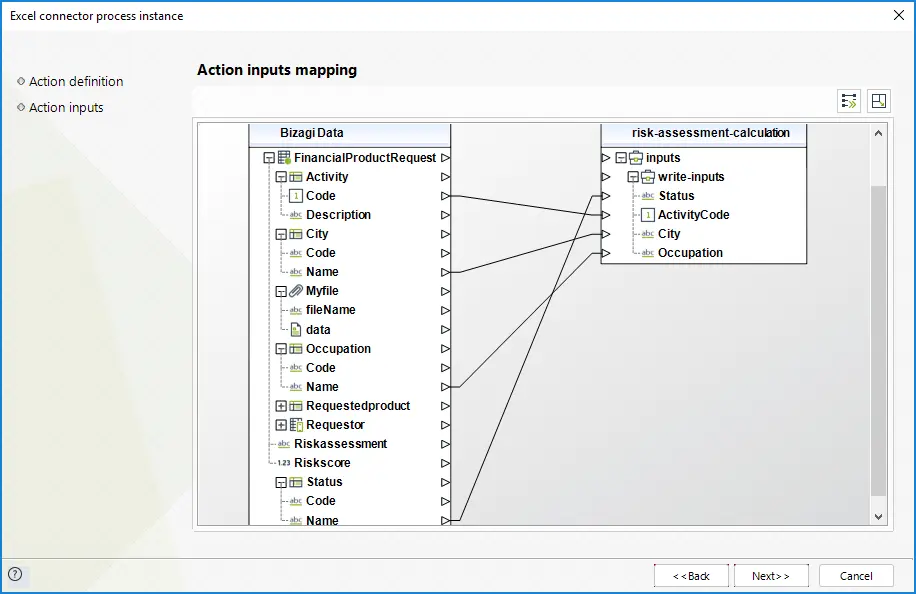Click the auto-map toolbar icon
The width and height of the screenshot is (916, 594).
pos(849,101)
